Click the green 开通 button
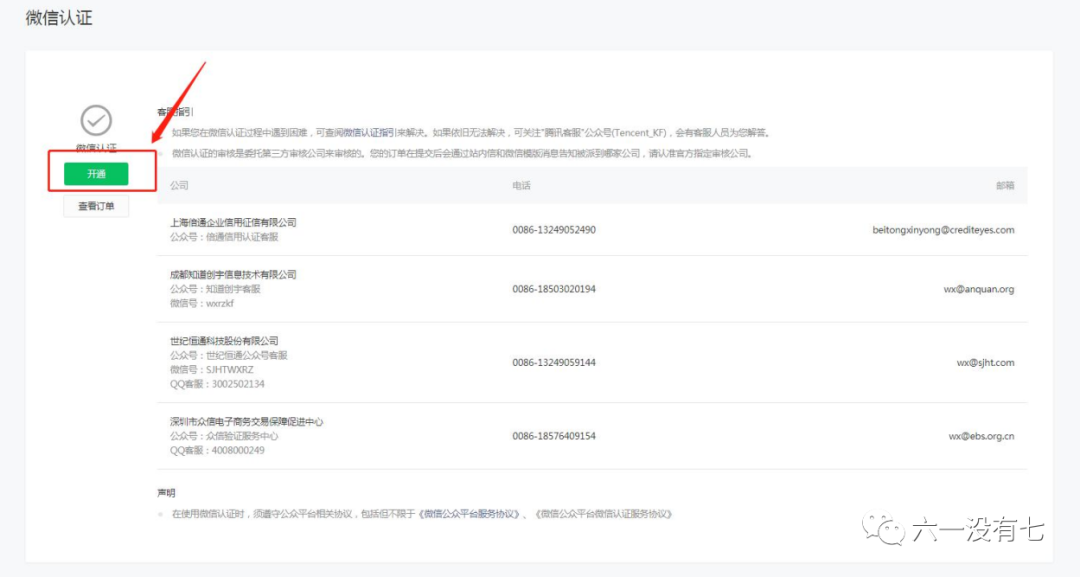 [96, 174]
